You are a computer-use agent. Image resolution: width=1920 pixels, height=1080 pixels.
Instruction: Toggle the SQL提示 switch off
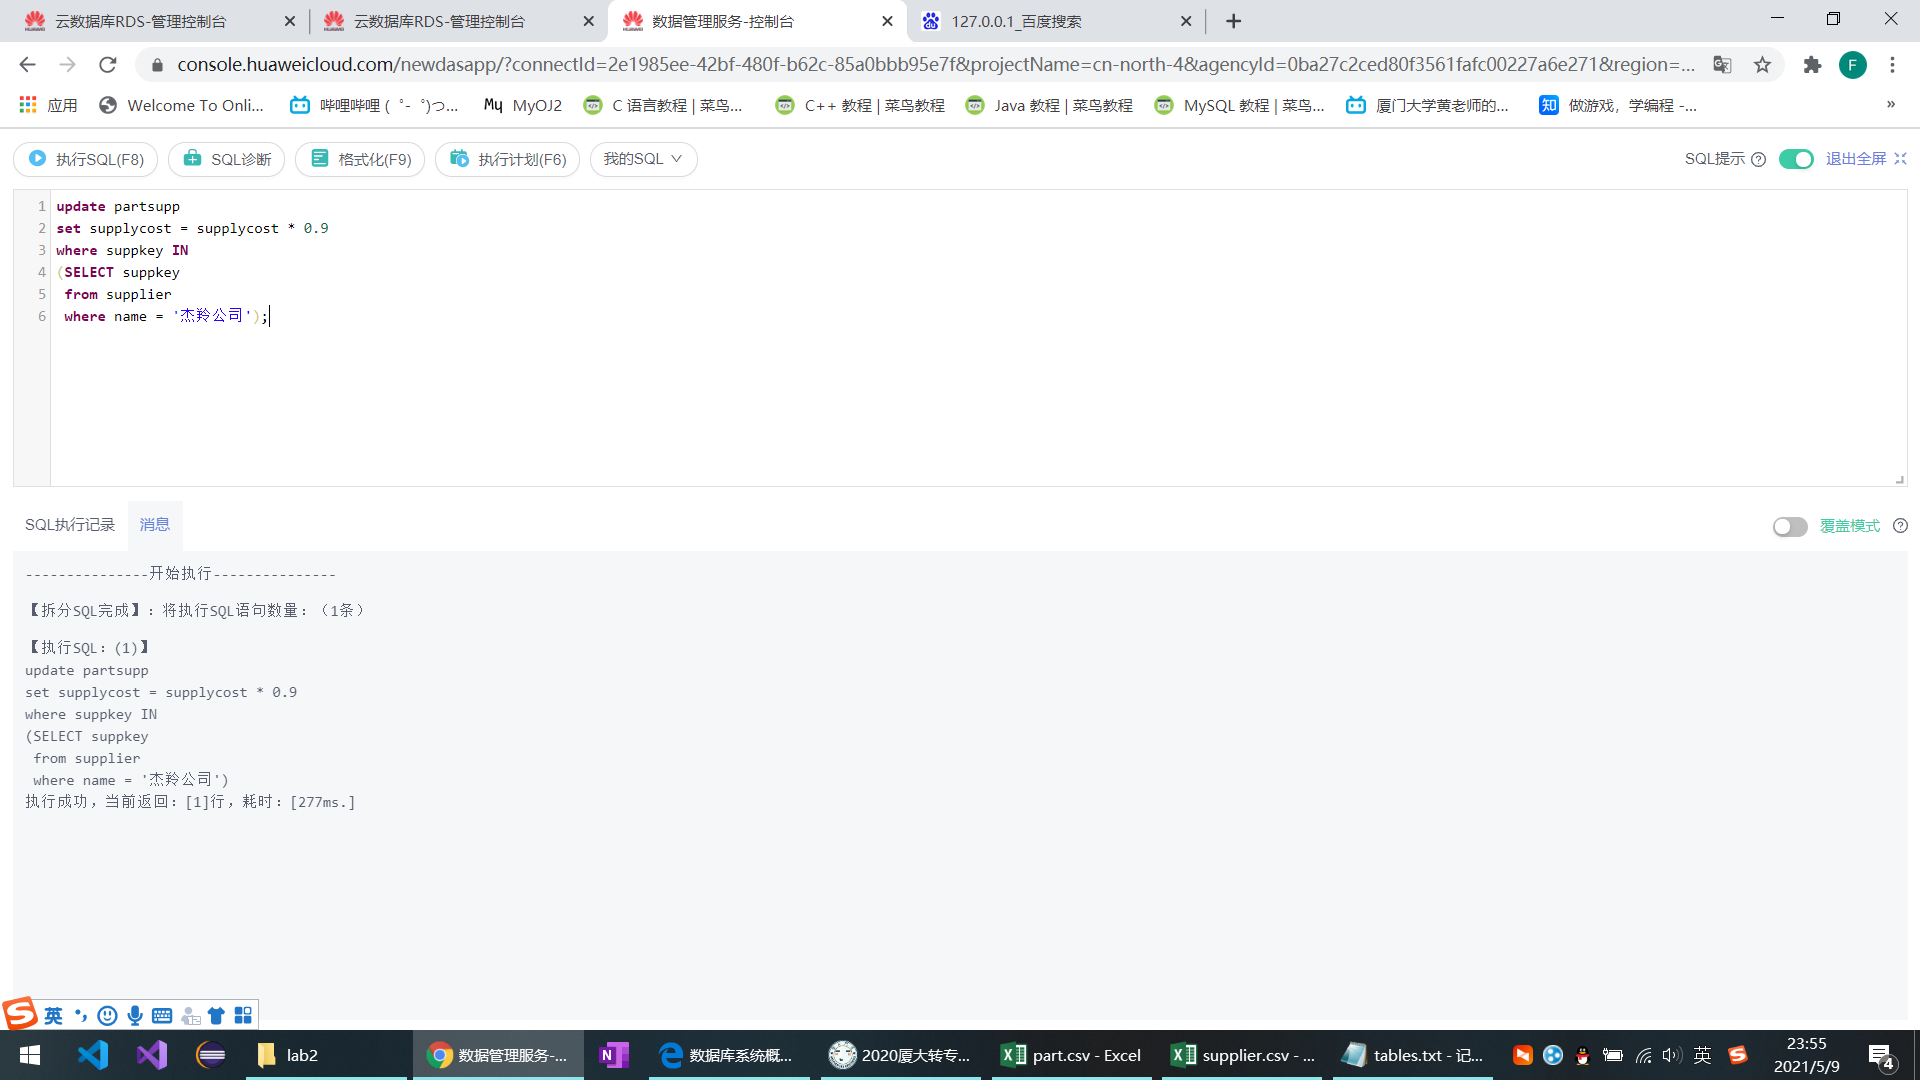coord(1796,159)
